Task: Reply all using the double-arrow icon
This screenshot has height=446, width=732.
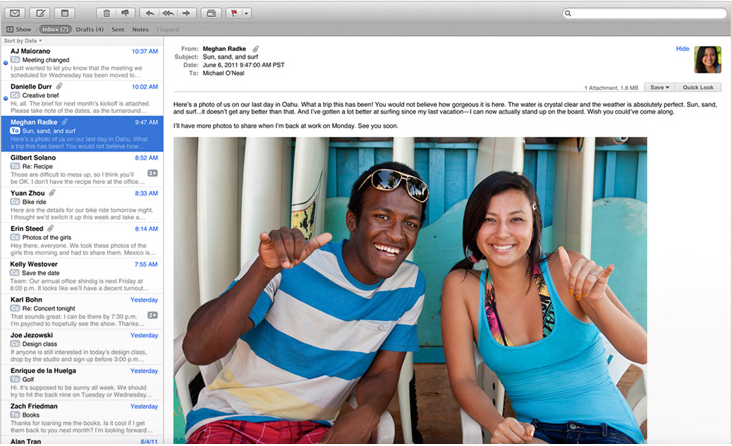Action: tap(168, 13)
